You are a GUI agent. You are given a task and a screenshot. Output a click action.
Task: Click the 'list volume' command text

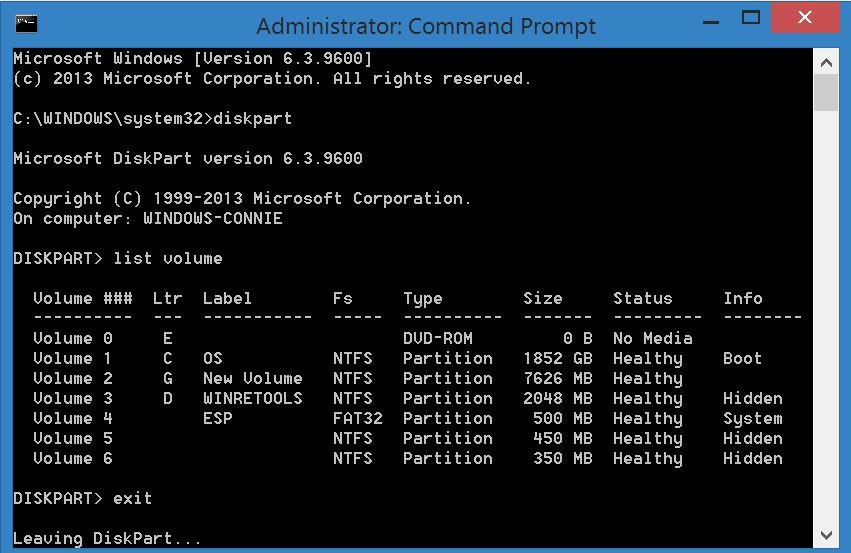167,259
